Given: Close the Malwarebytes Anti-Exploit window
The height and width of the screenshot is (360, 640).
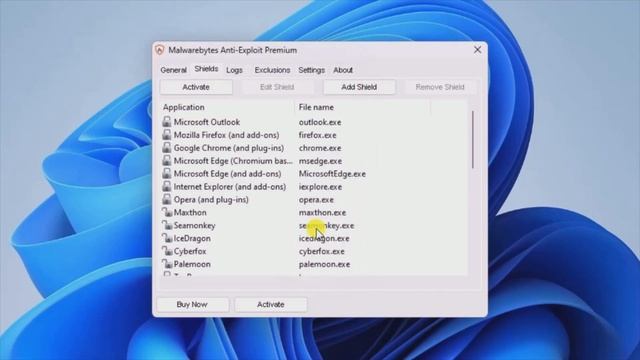Looking at the screenshot, I should point(478,50).
